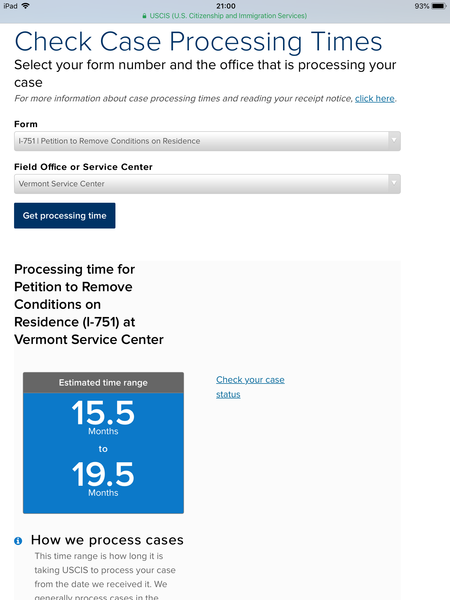Viewport: 450px width, 600px height.
Task: Open the click here link
Action: pos(375,99)
